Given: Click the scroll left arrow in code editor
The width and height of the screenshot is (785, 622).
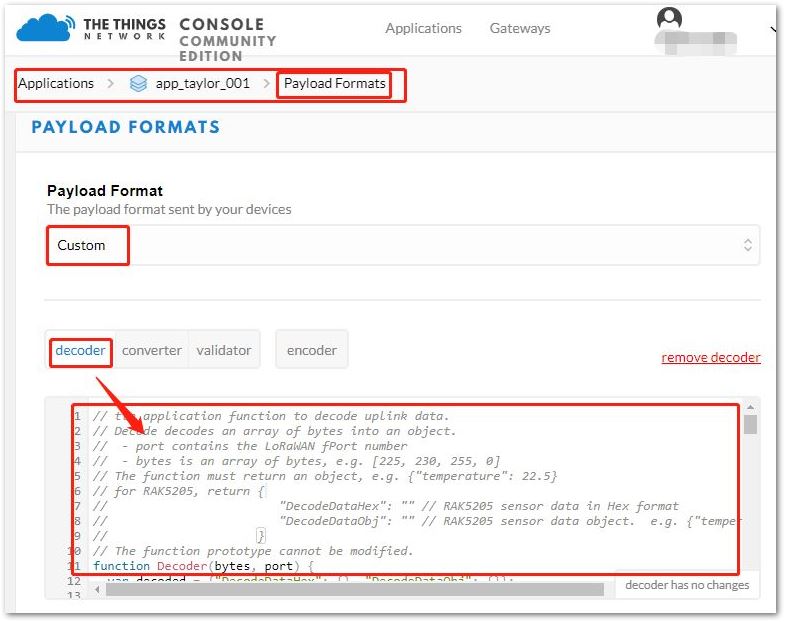Looking at the screenshot, I should [97, 589].
